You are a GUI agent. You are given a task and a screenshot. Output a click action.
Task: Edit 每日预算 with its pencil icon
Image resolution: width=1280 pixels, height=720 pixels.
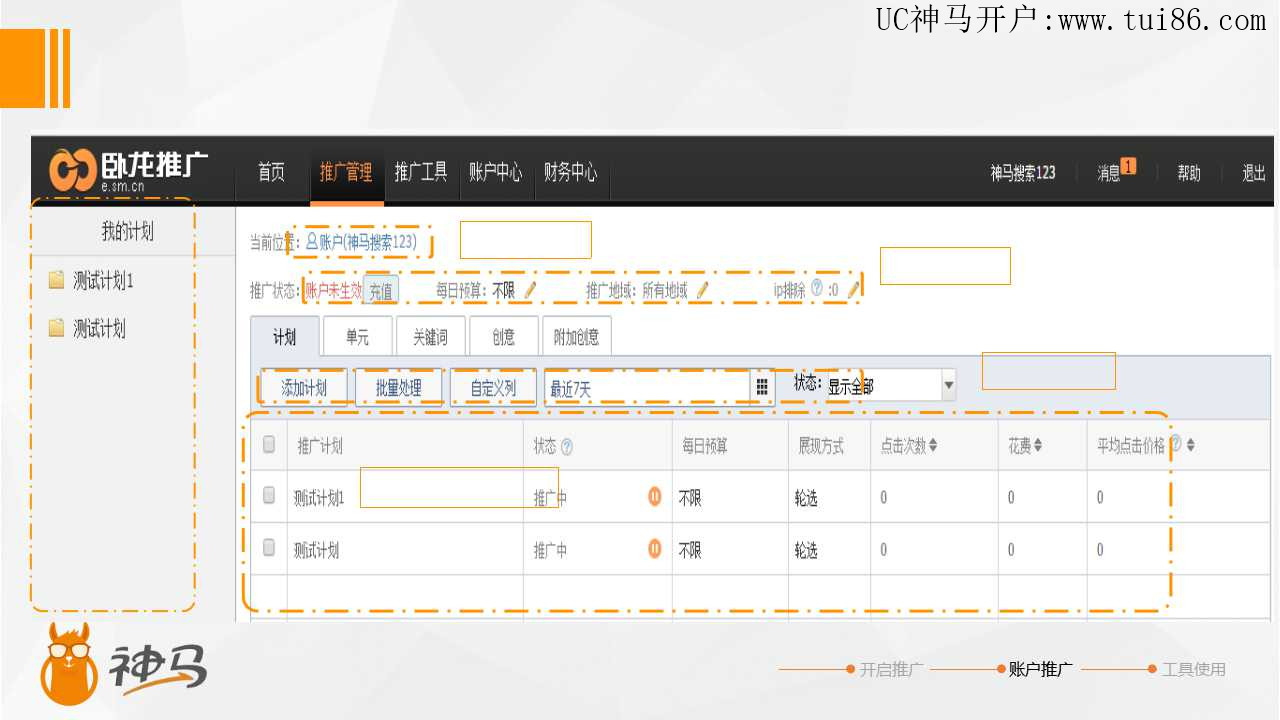[x=530, y=290]
